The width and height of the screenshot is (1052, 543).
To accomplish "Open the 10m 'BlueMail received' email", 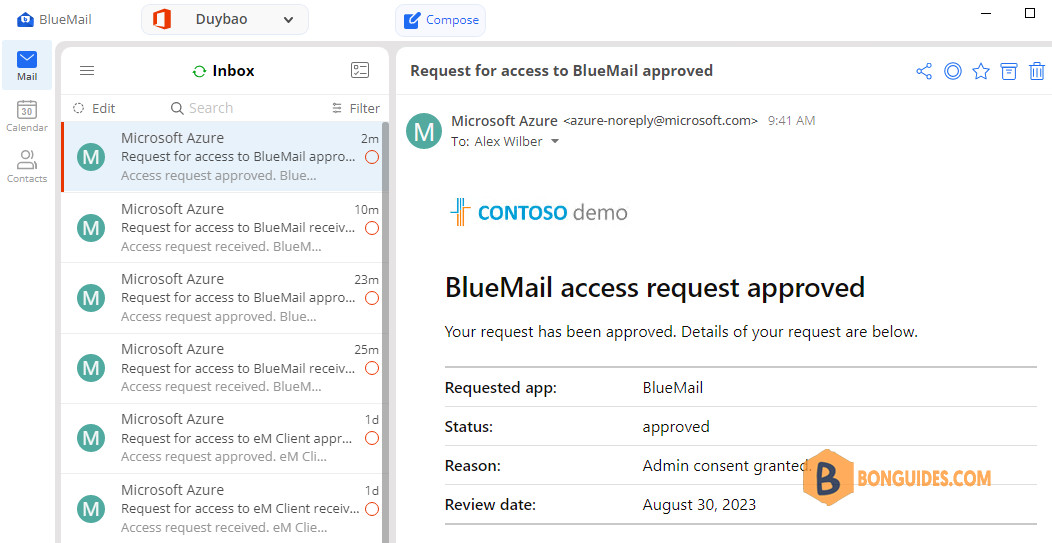I will (222, 228).
